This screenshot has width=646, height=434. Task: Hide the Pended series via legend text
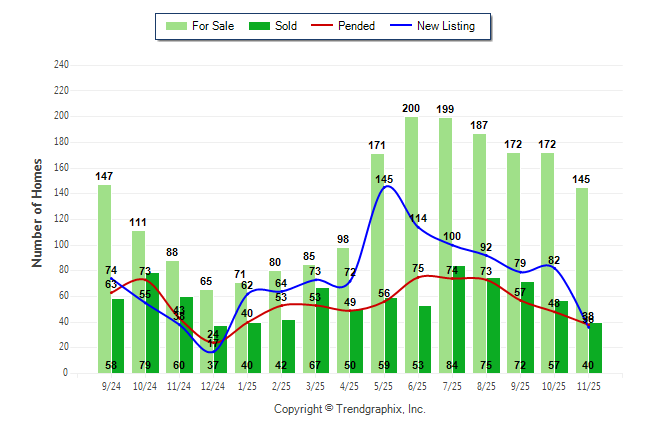(357, 26)
